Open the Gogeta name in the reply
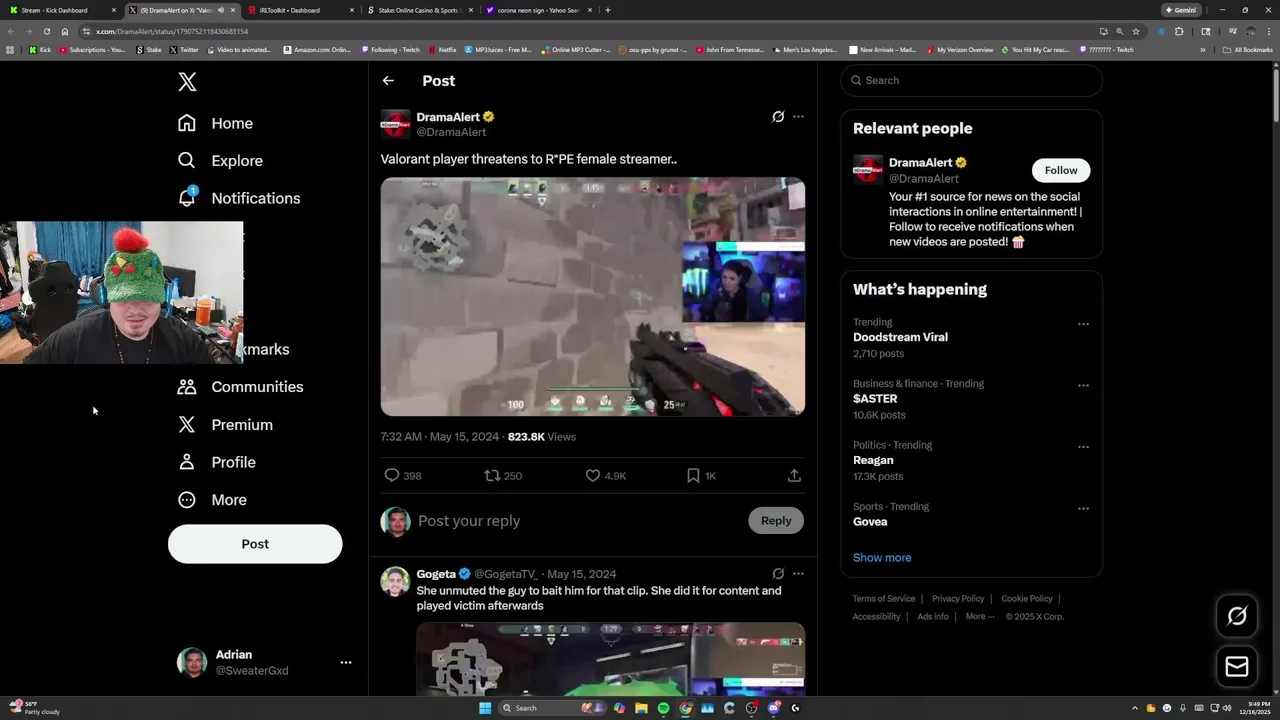 (436, 574)
